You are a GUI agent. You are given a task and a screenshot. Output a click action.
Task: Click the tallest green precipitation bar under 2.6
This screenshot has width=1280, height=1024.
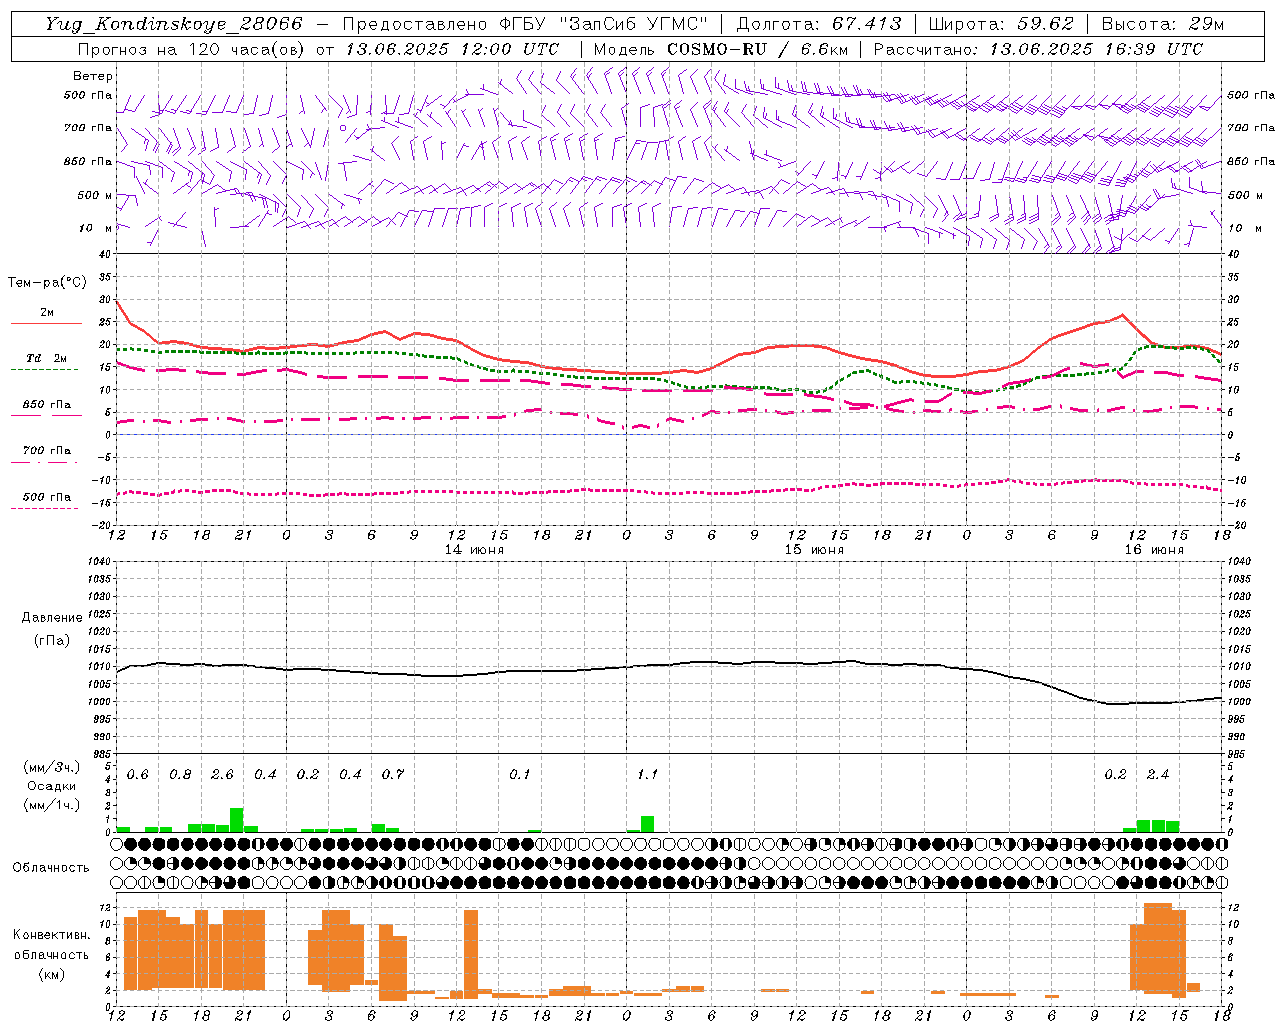(237, 820)
